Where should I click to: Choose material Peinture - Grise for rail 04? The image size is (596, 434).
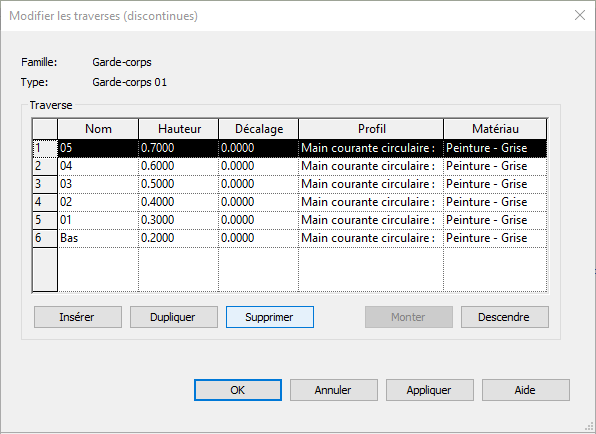(495, 166)
